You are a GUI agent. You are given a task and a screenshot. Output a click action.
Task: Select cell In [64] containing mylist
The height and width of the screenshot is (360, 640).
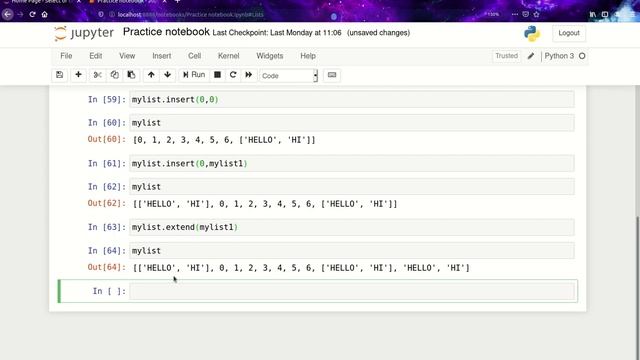[352, 251]
